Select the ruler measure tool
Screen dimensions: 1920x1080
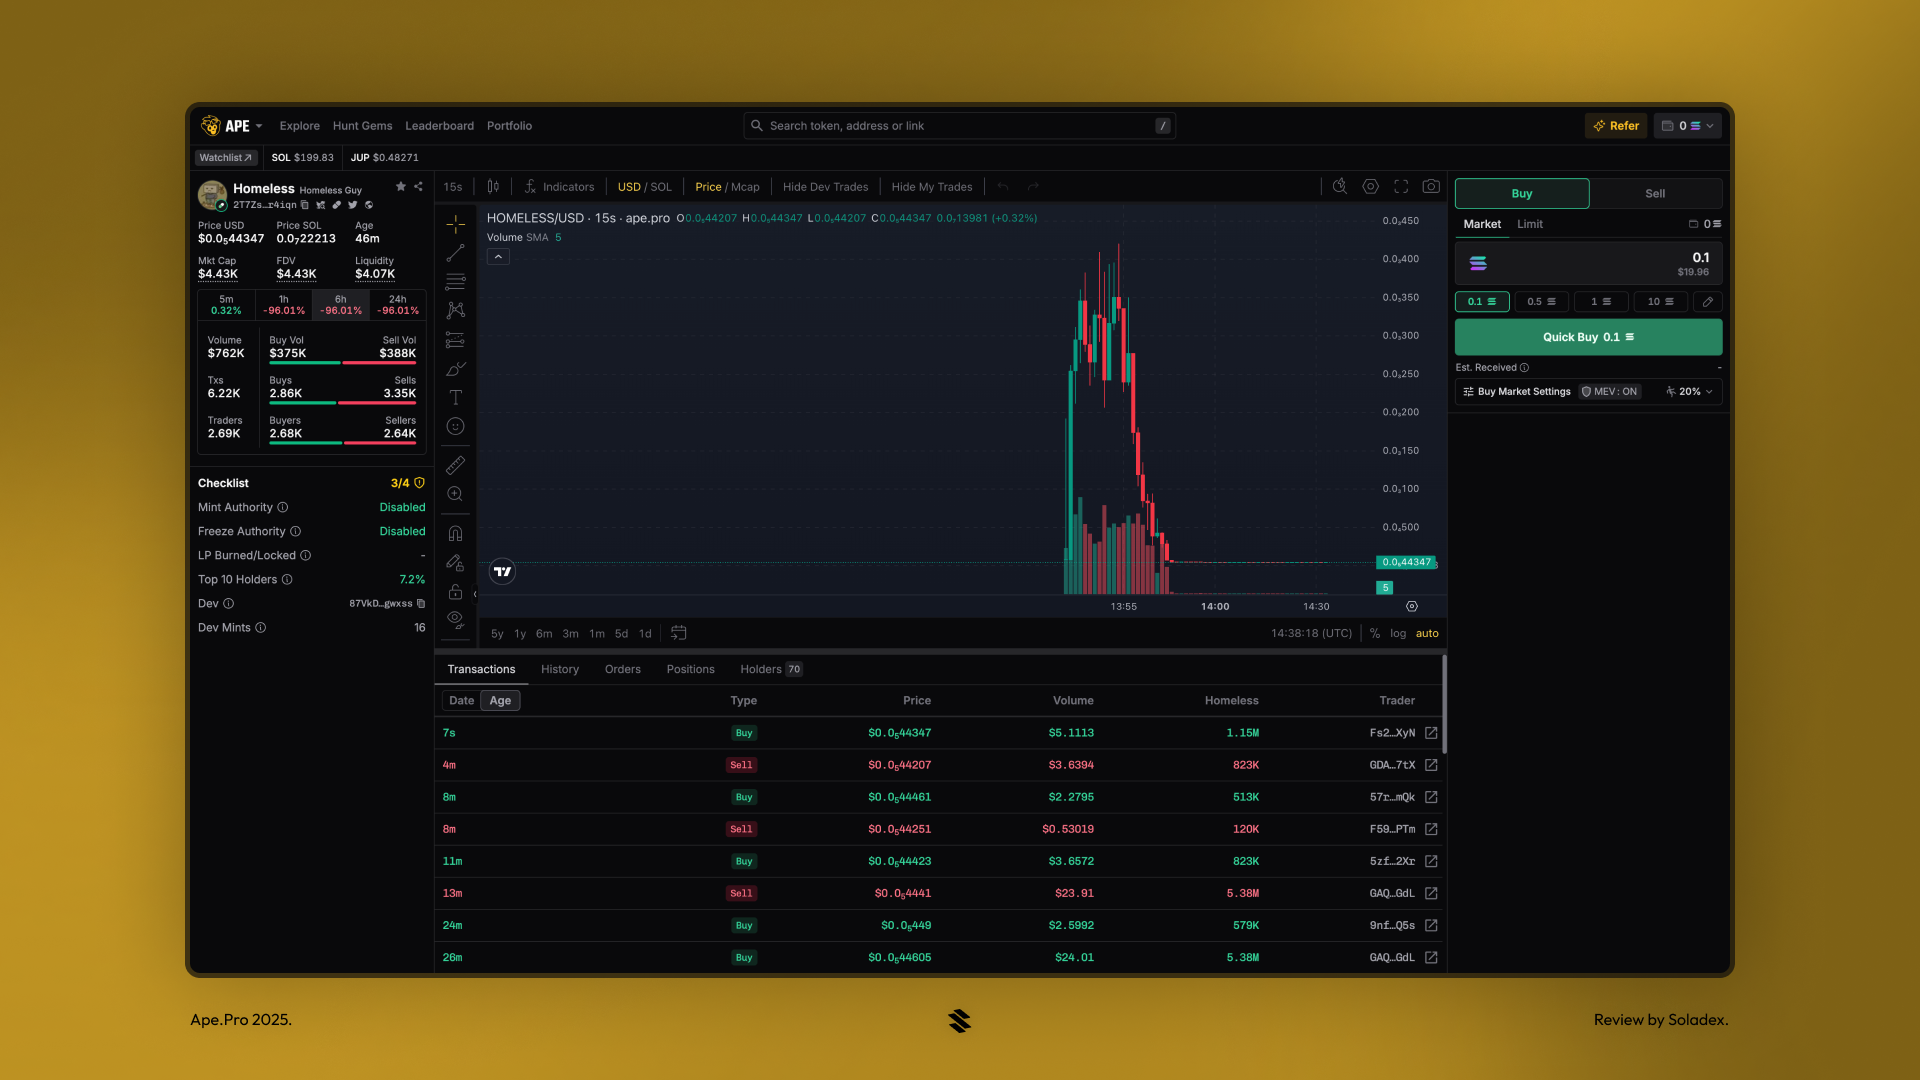[455, 465]
